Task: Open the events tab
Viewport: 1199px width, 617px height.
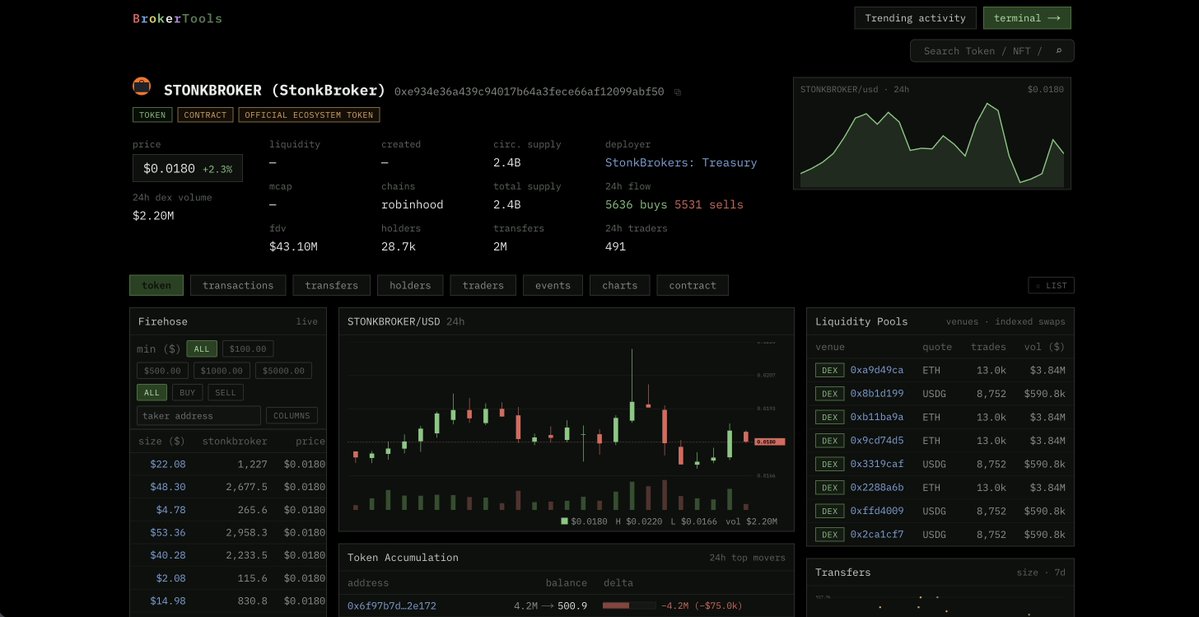Action: pyautogui.click(x=552, y=285)
